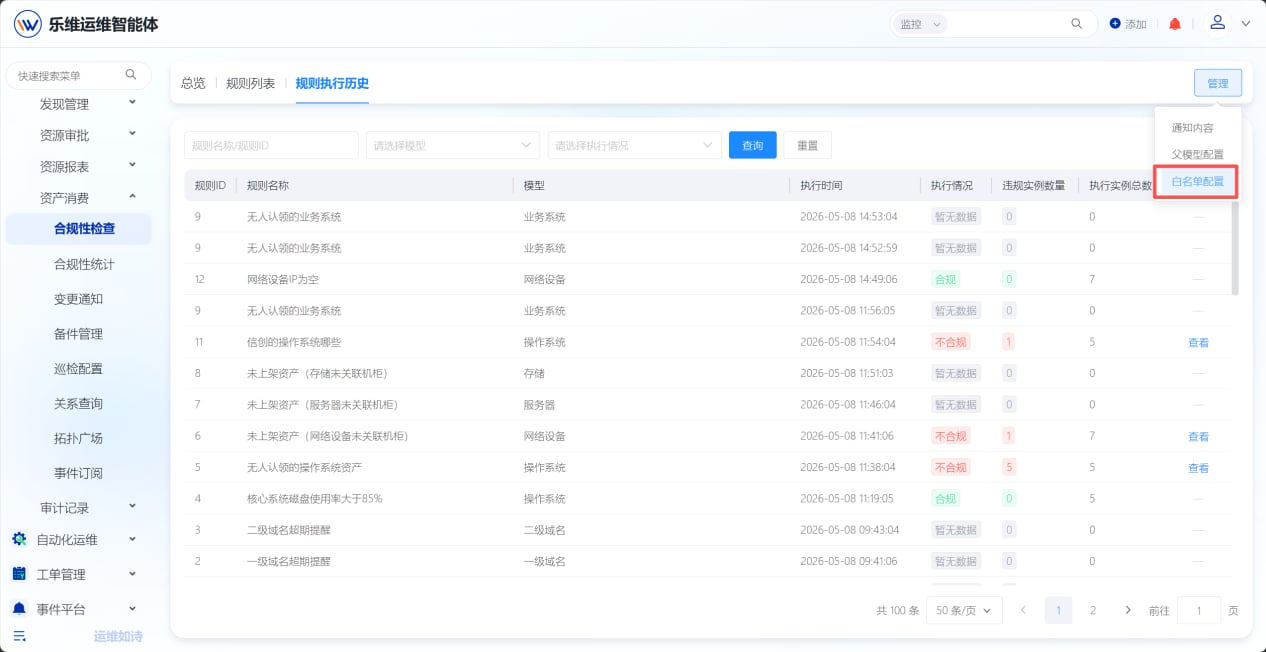Viewport: 1266px width, 652px height.
Task: Open 拓扑广场 in sidebar
Action: tap(78, 438)
